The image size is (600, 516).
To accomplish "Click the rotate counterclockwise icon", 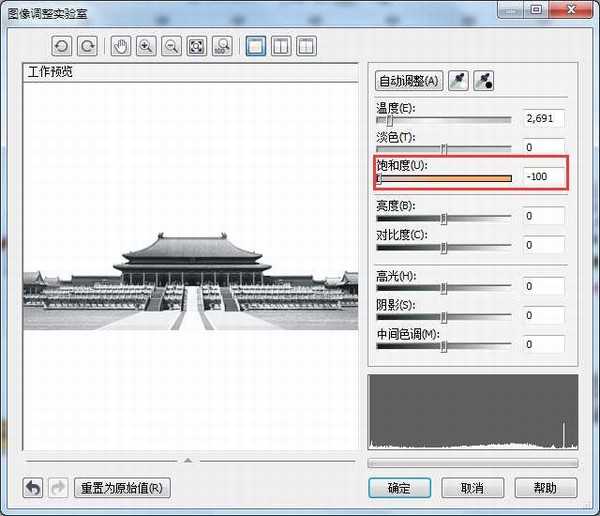I will pyautogui.click(x=63, y=46).
